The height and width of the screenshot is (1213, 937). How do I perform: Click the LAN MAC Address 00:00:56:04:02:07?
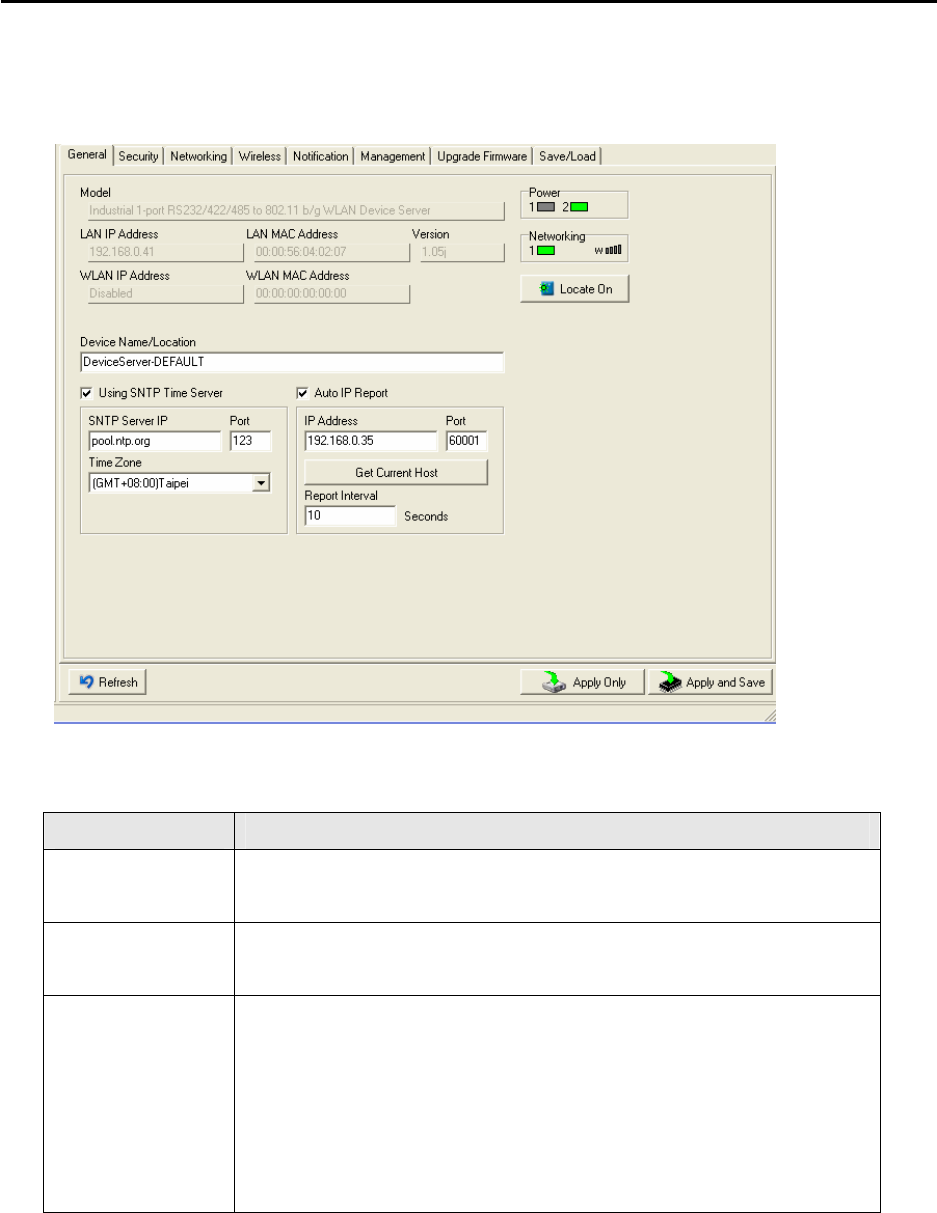click(x=332, y=253)
